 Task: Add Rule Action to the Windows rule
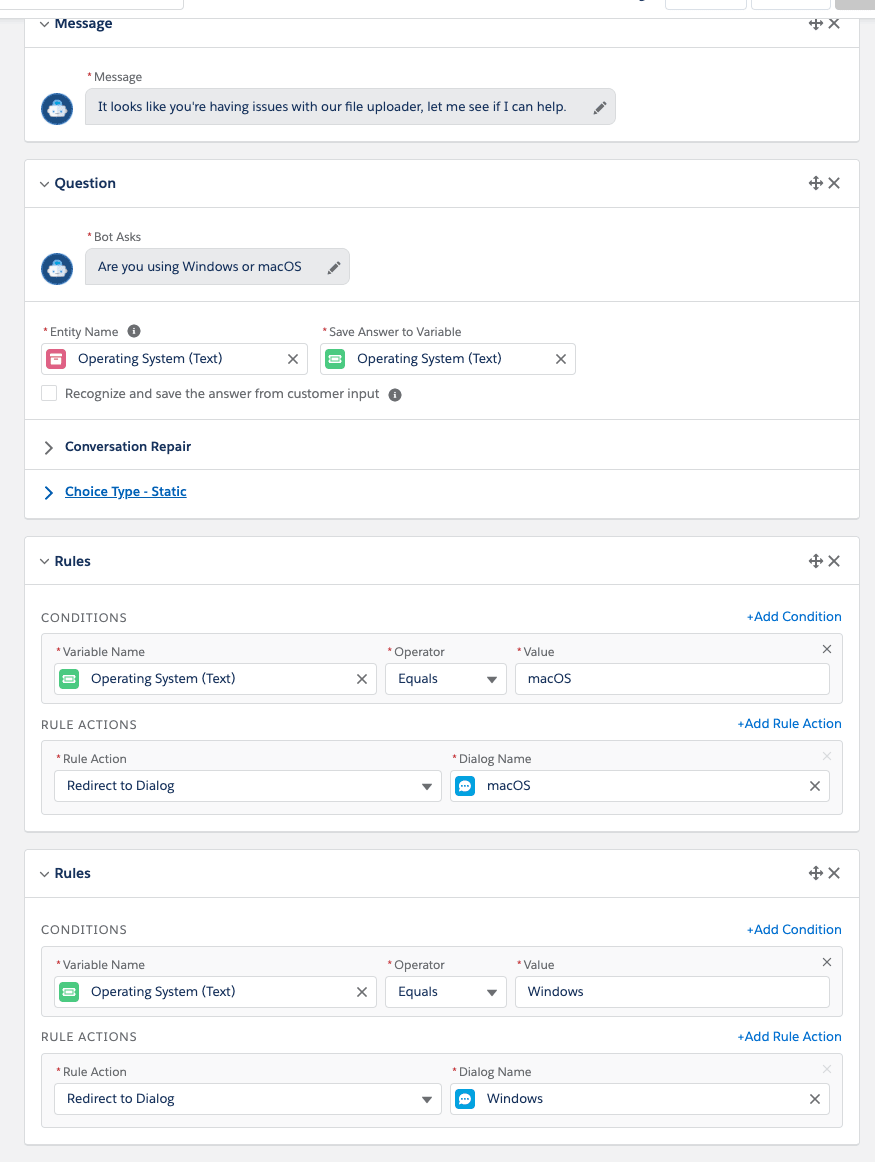click(789, 1036)
